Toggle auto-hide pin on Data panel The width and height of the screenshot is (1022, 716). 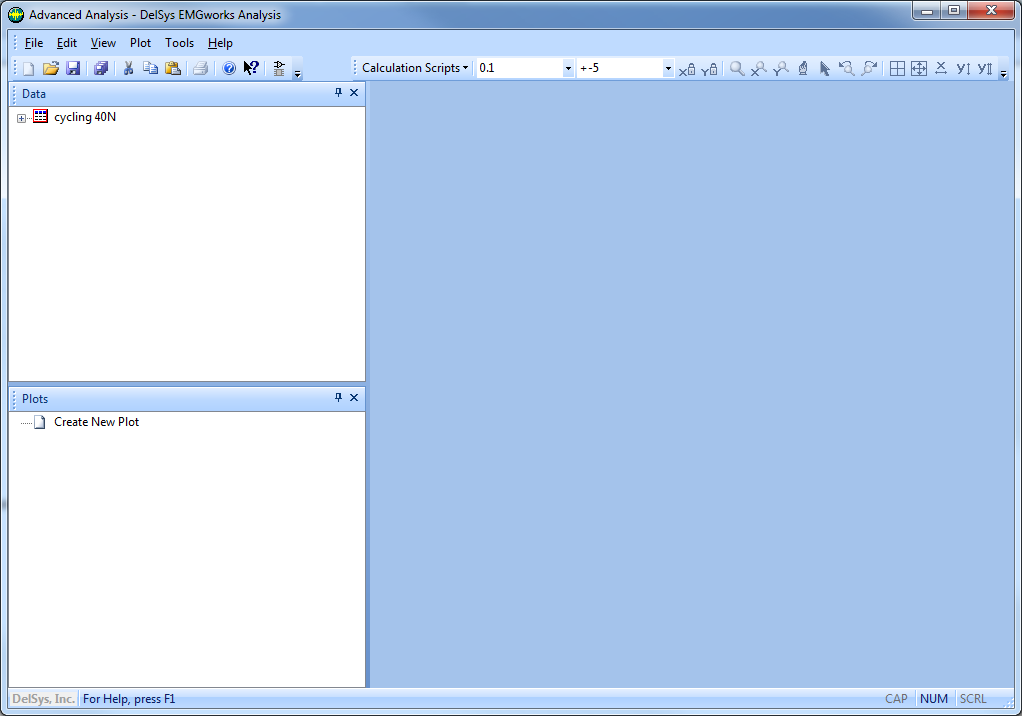pos(338,93)
